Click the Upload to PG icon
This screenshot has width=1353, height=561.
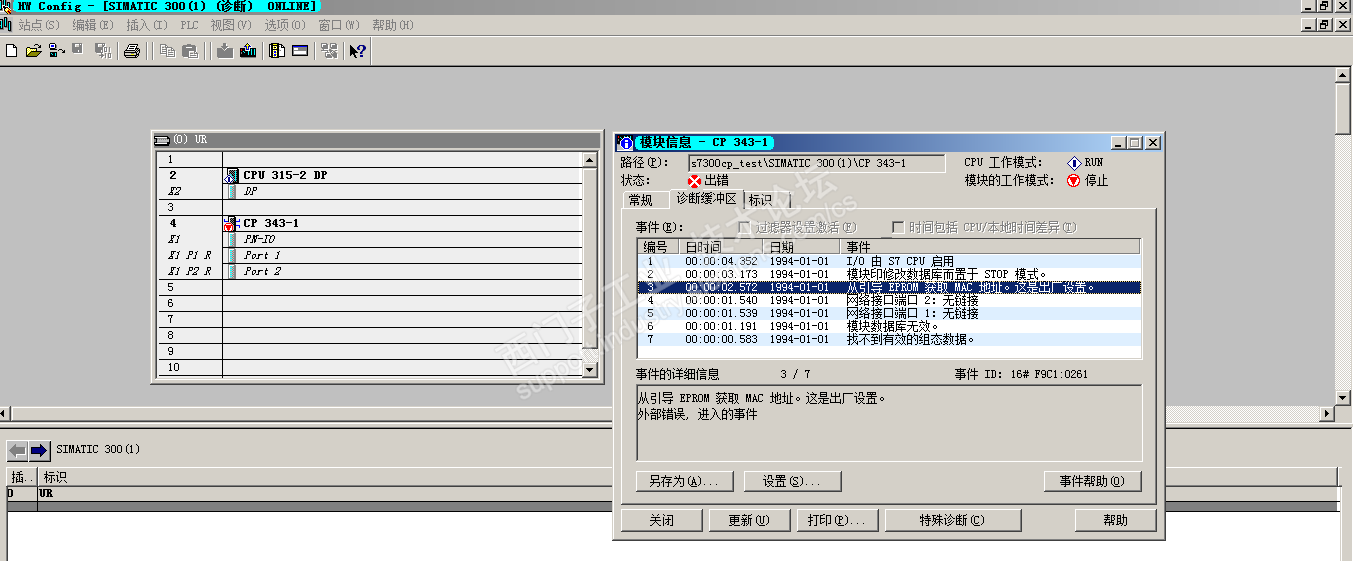(x=248, y=50)
